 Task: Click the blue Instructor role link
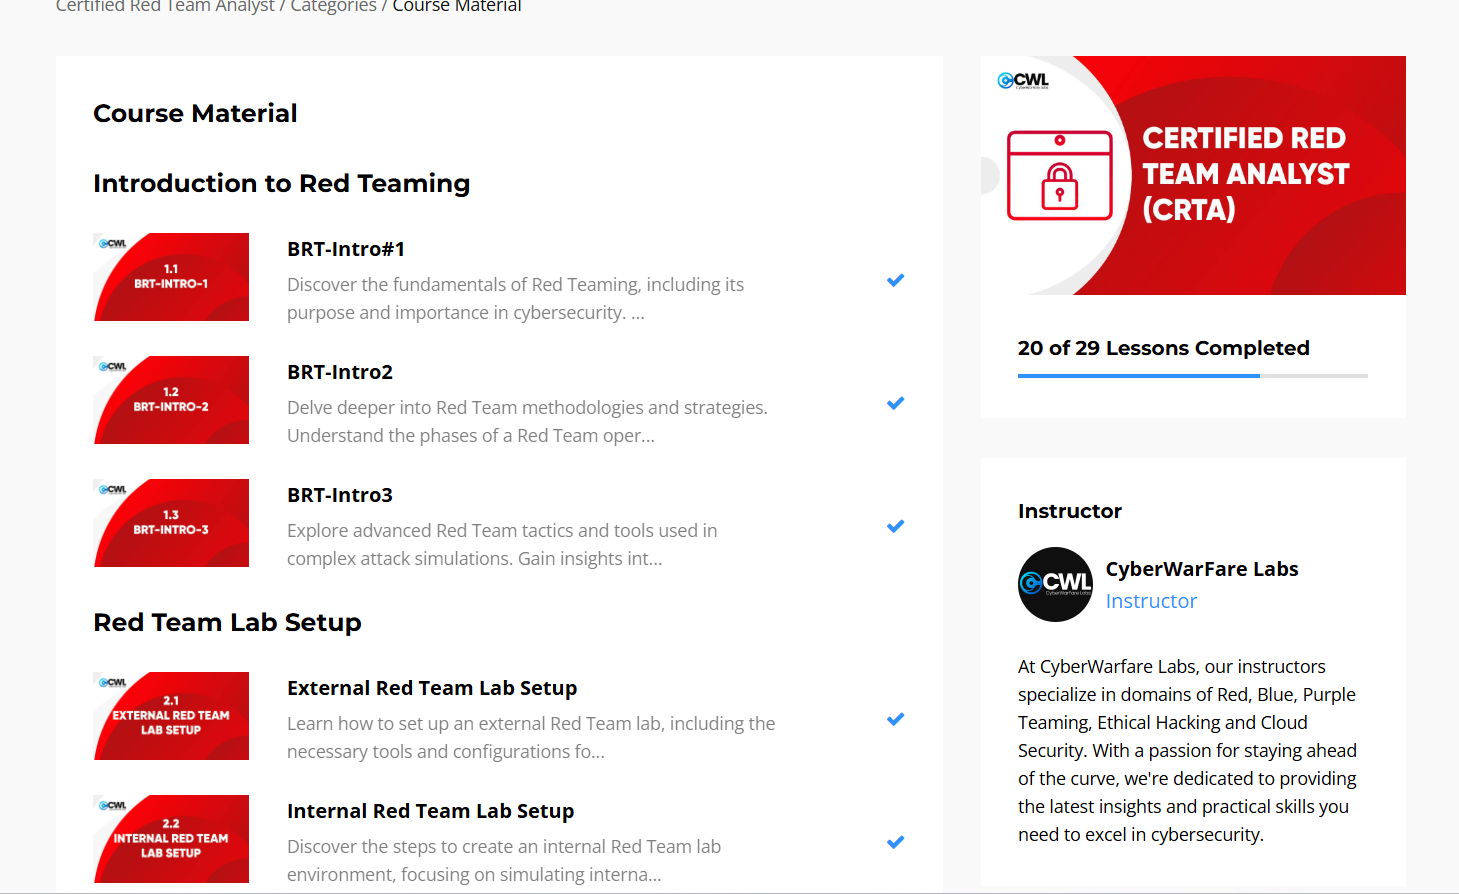pyautogui.click(x=1151, y=601)
